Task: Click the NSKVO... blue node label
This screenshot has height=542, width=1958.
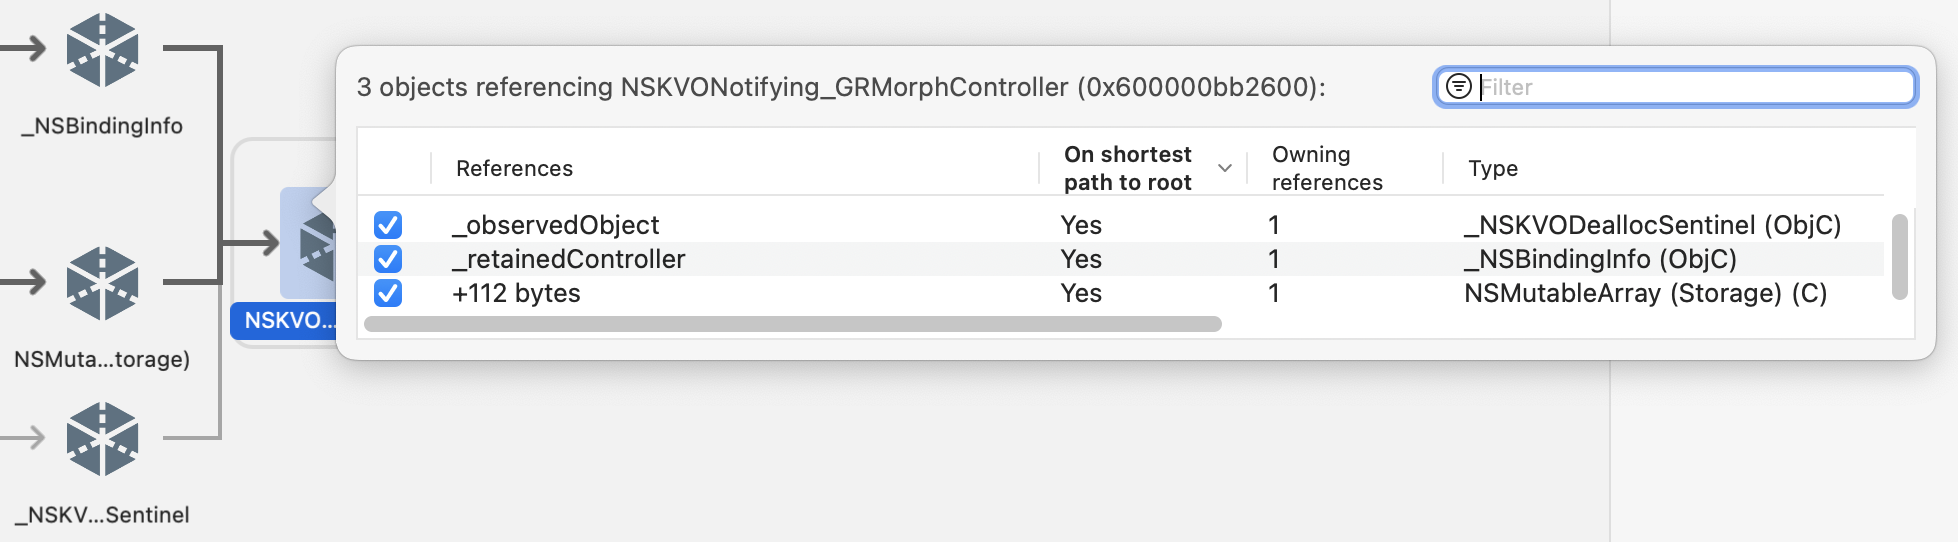Action: coord(286,321)
